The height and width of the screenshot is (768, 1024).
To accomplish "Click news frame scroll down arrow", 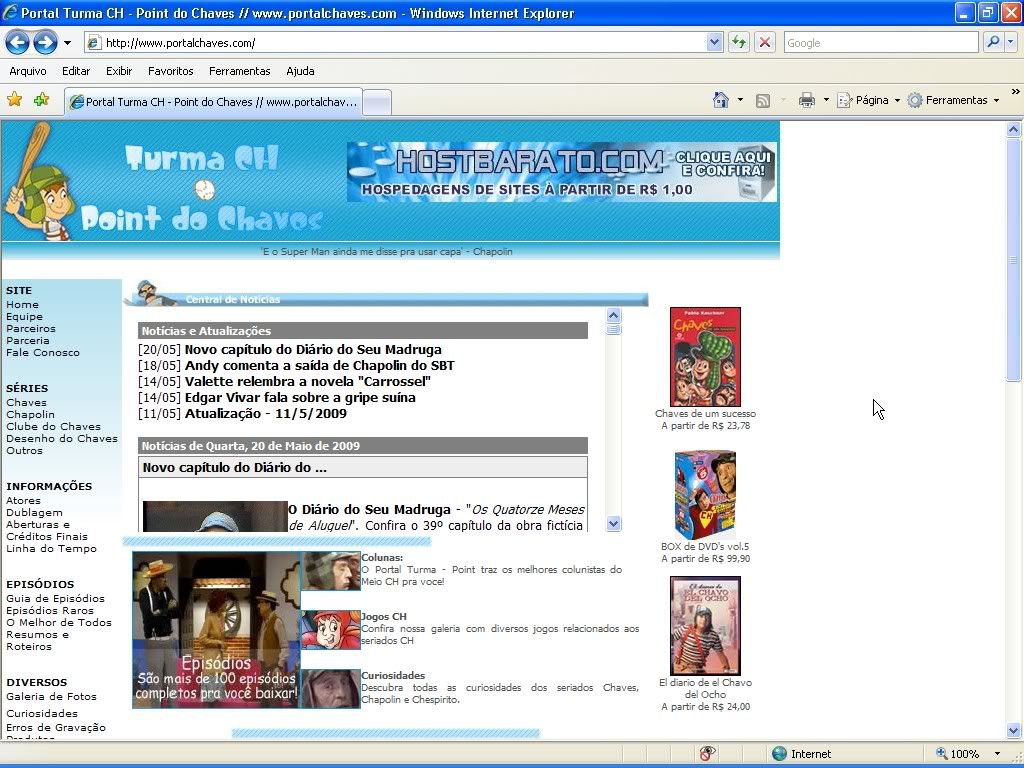I will click(613, 523).
